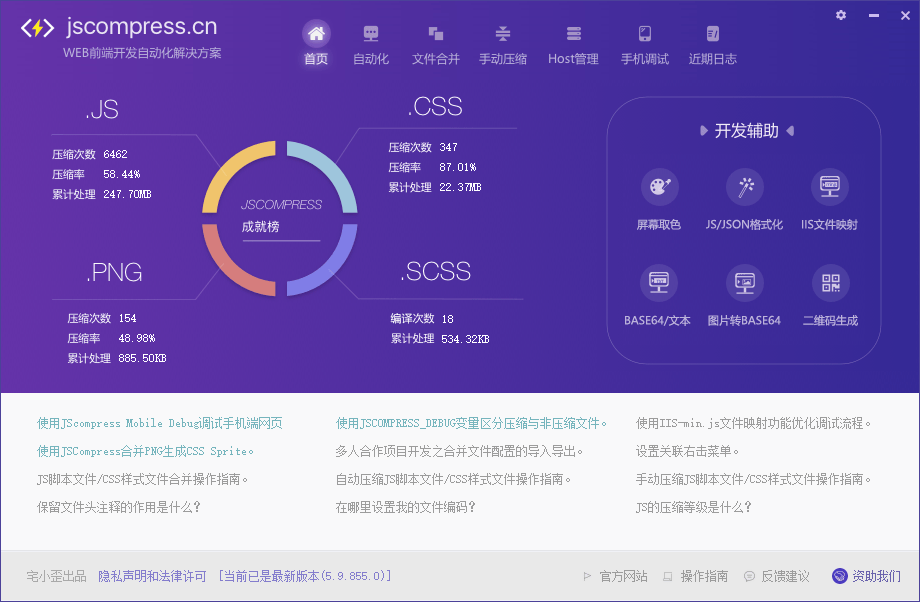Go to previous 开发辅助 page arrow

(703, 130)
